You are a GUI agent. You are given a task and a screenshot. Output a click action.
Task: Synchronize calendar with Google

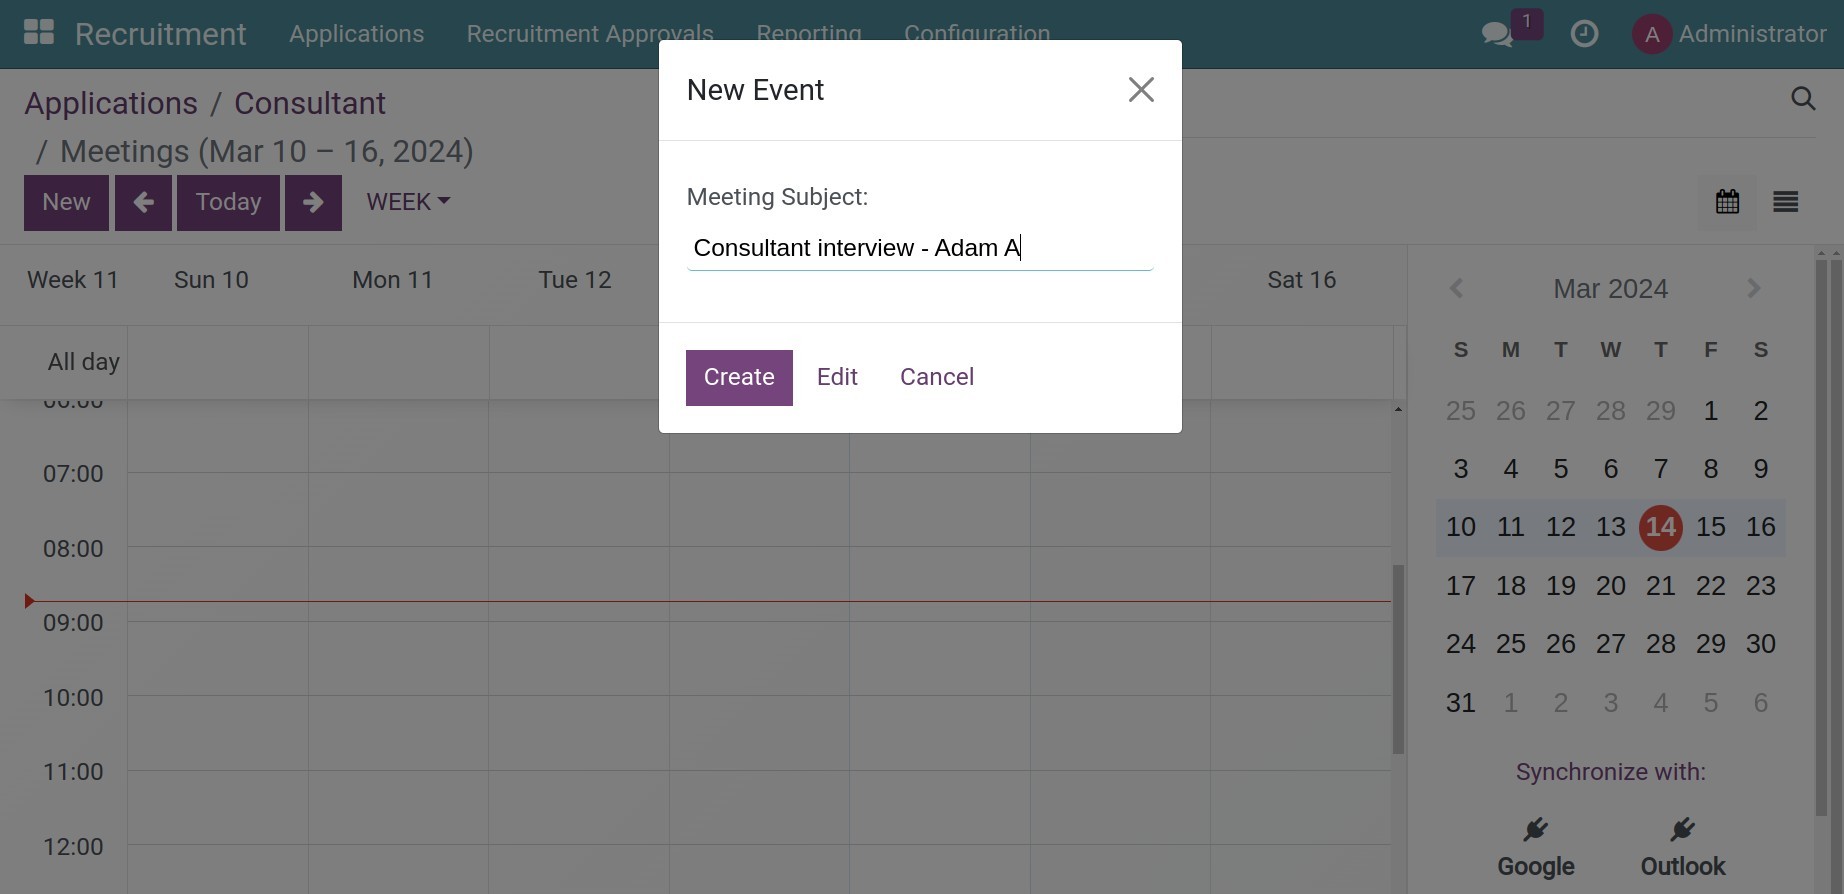(1535, 848)
